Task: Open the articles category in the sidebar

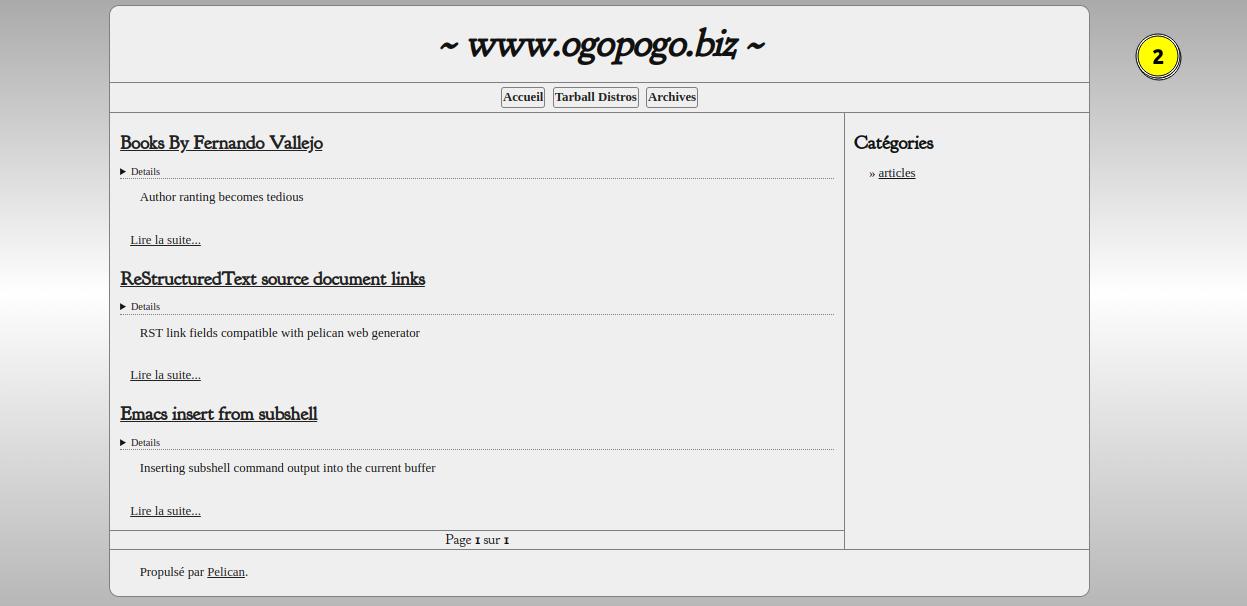Action: click(x=896, y=173)
